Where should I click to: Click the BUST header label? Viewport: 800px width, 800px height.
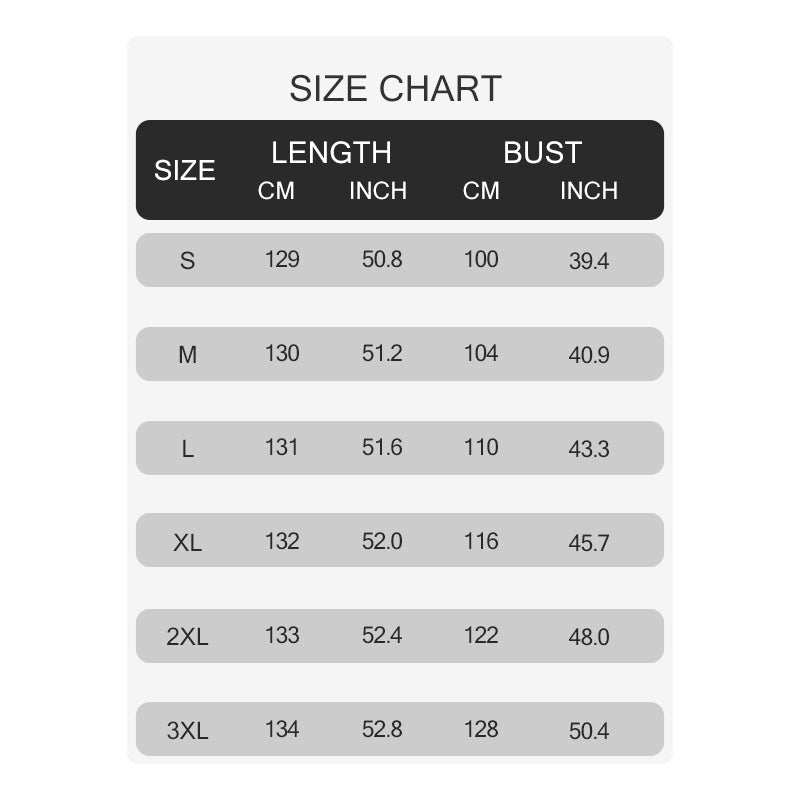point(542,152)
